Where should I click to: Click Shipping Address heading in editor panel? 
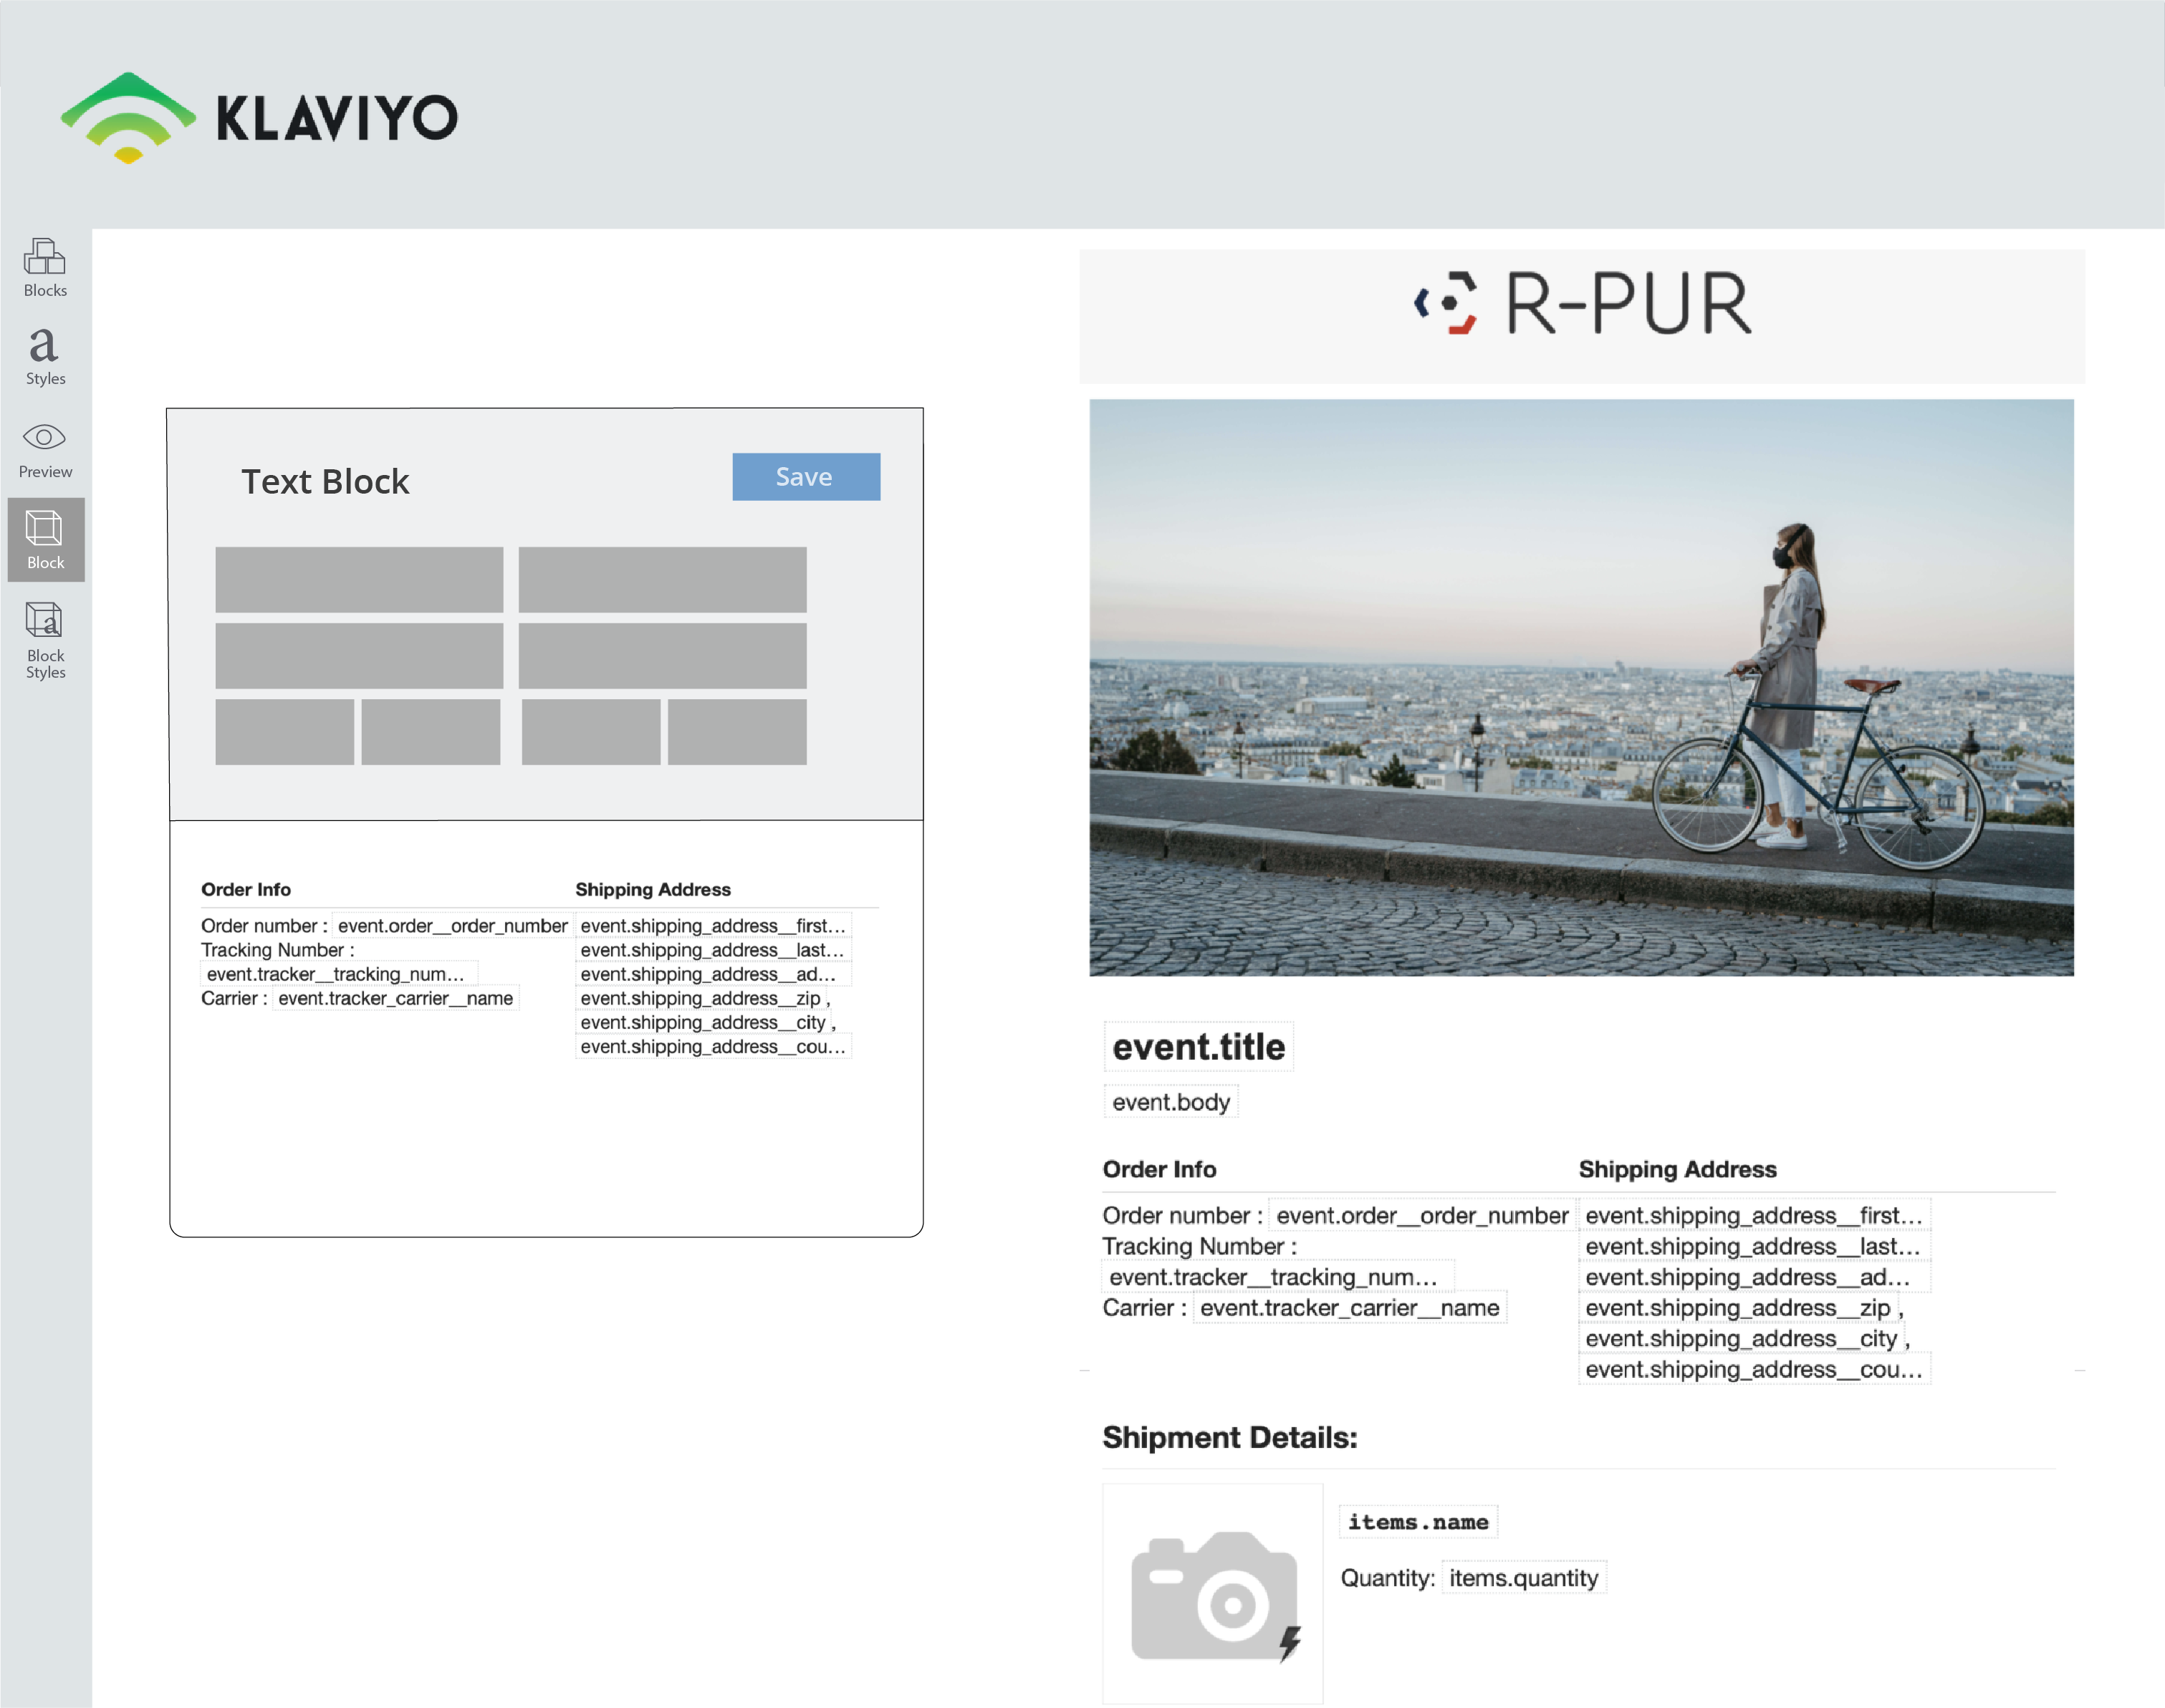click(x=653, y=890)
